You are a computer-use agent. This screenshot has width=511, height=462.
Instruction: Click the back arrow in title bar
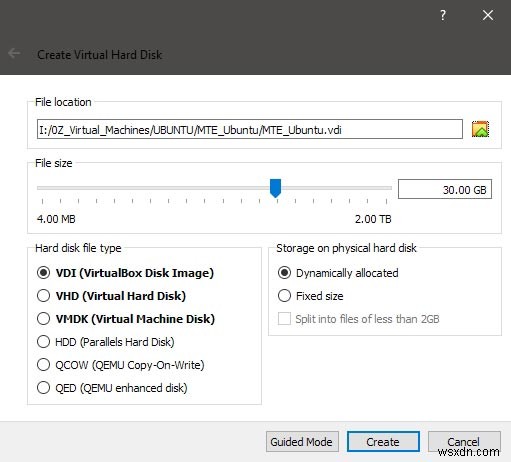pos(14,53)
